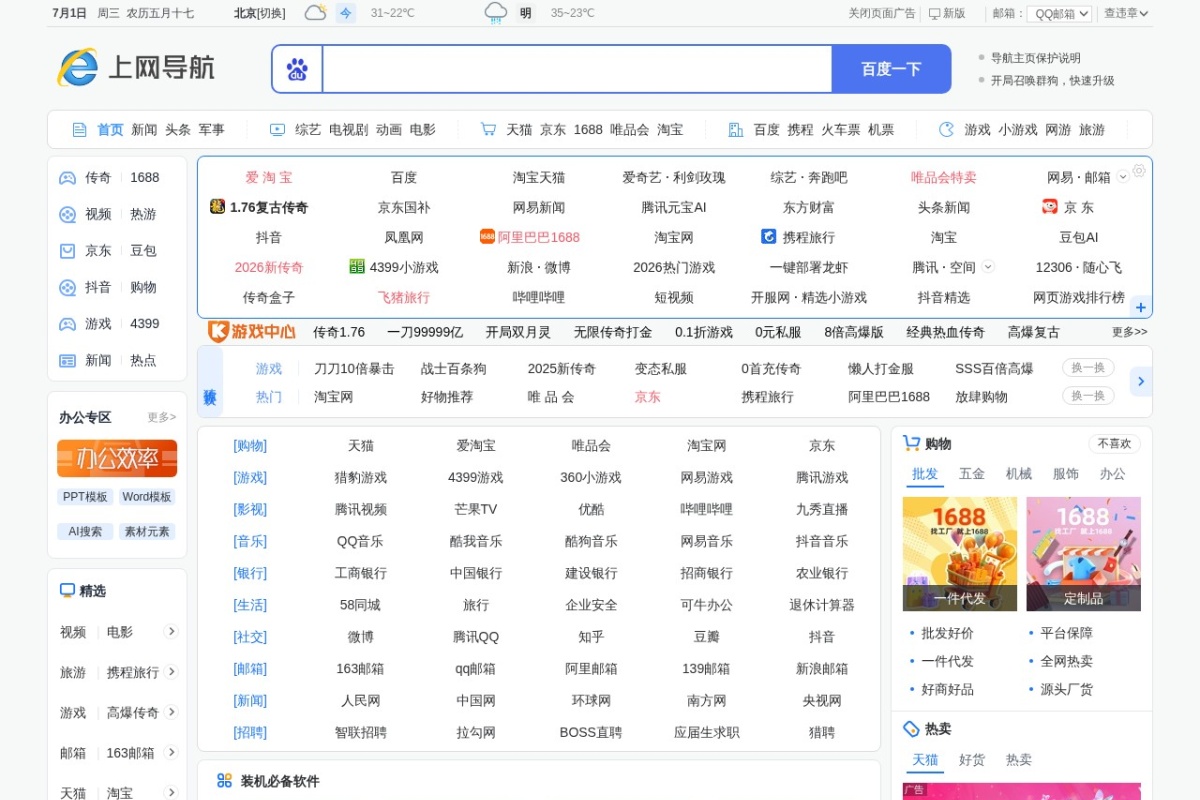Image resolution: width=1200 pixels, height=800 pixels.
Task: Expand the 腾讯·空间 dropdown arrow
Action: click(x=988, y=267)
